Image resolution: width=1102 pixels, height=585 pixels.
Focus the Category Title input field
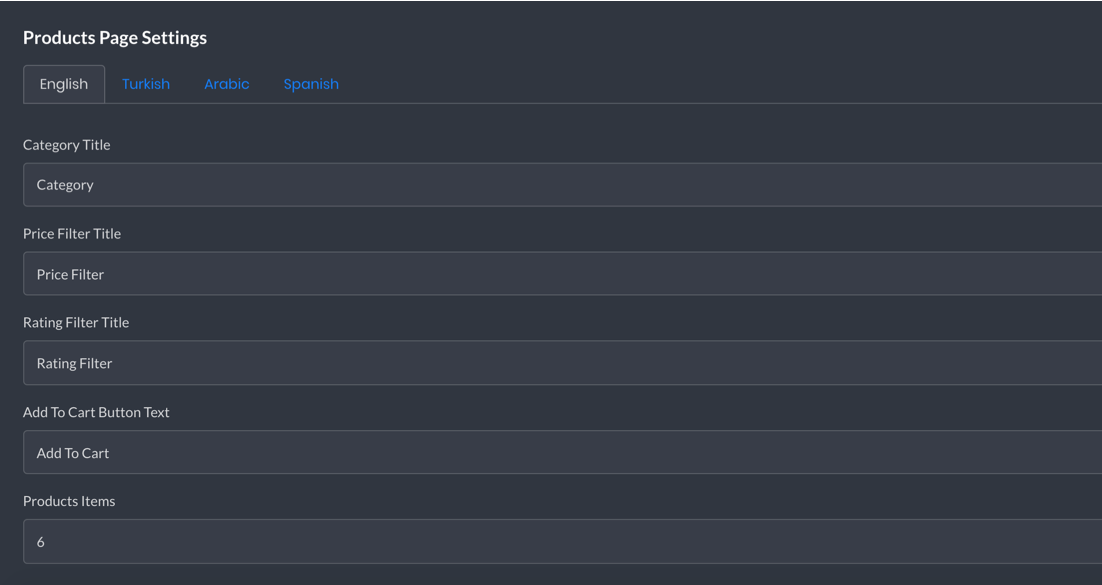(x=562, y=185)
